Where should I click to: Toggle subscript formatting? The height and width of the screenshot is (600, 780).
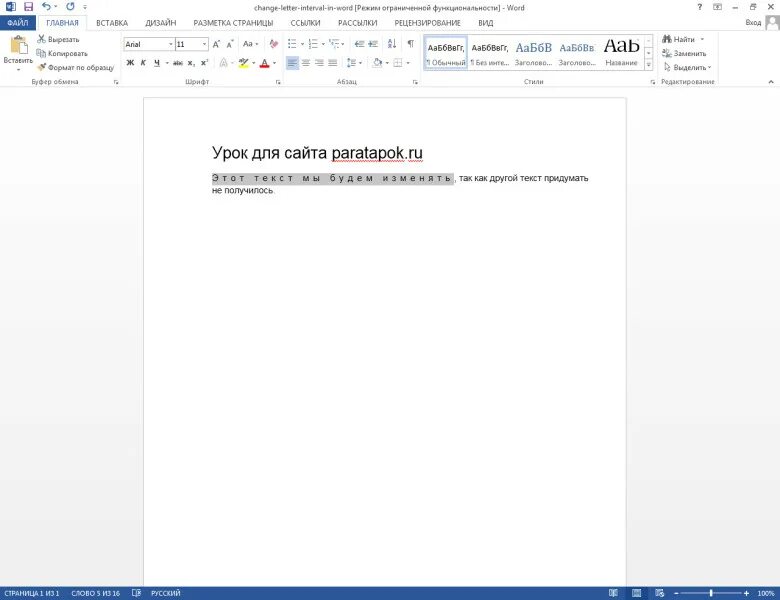tap(191, 63)
